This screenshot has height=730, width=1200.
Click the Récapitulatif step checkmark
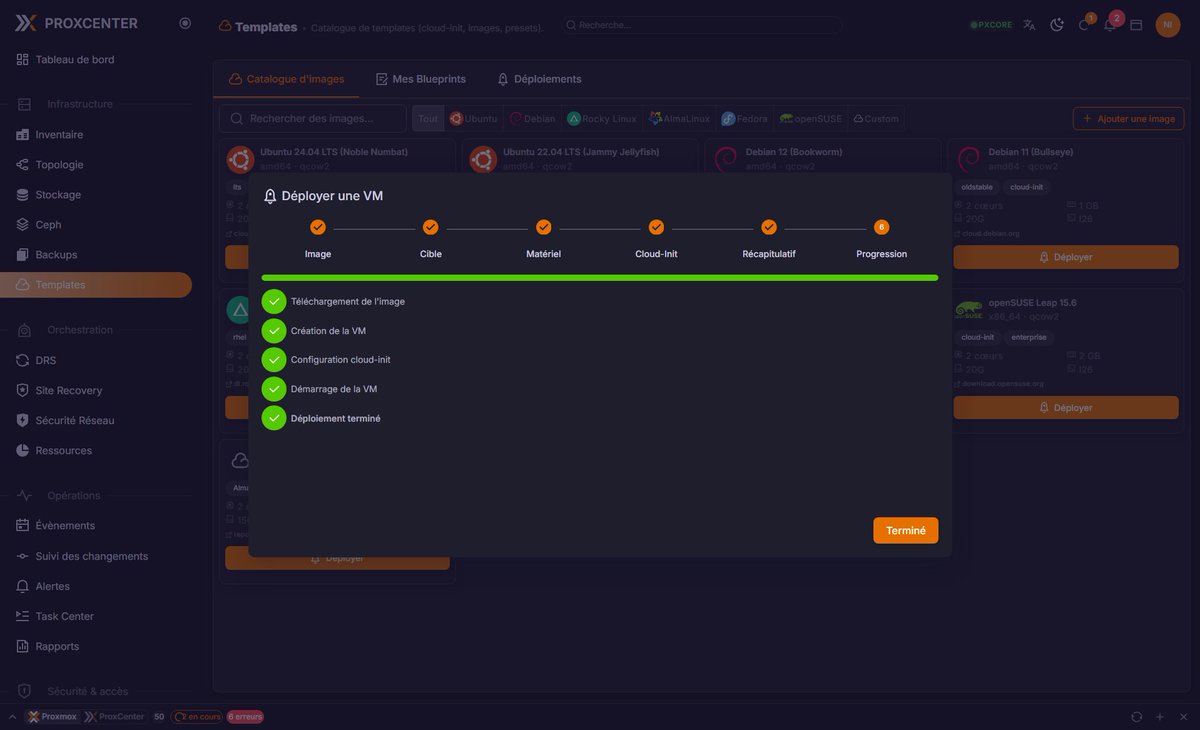pyautogui.click(x=769, y=227)
